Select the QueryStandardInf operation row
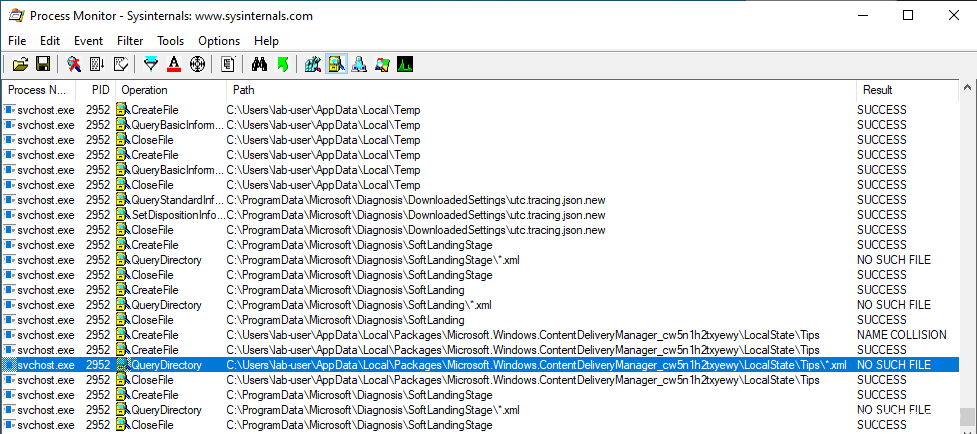This screenshot has height=434, width=977. point(480,200)
